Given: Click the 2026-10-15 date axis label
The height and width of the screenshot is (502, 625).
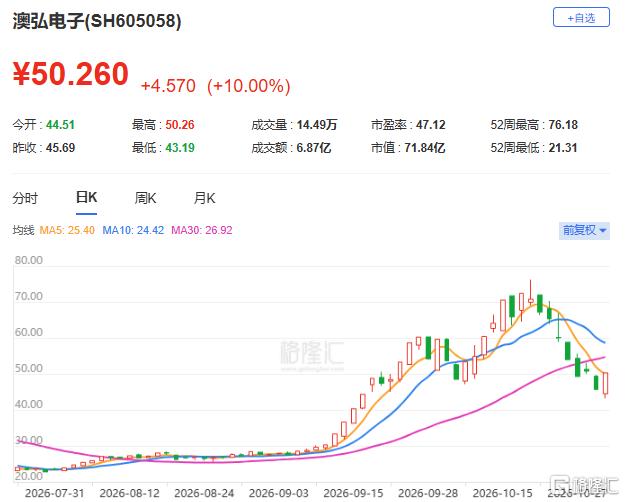Looking at the screenshot, I should 502,493.
